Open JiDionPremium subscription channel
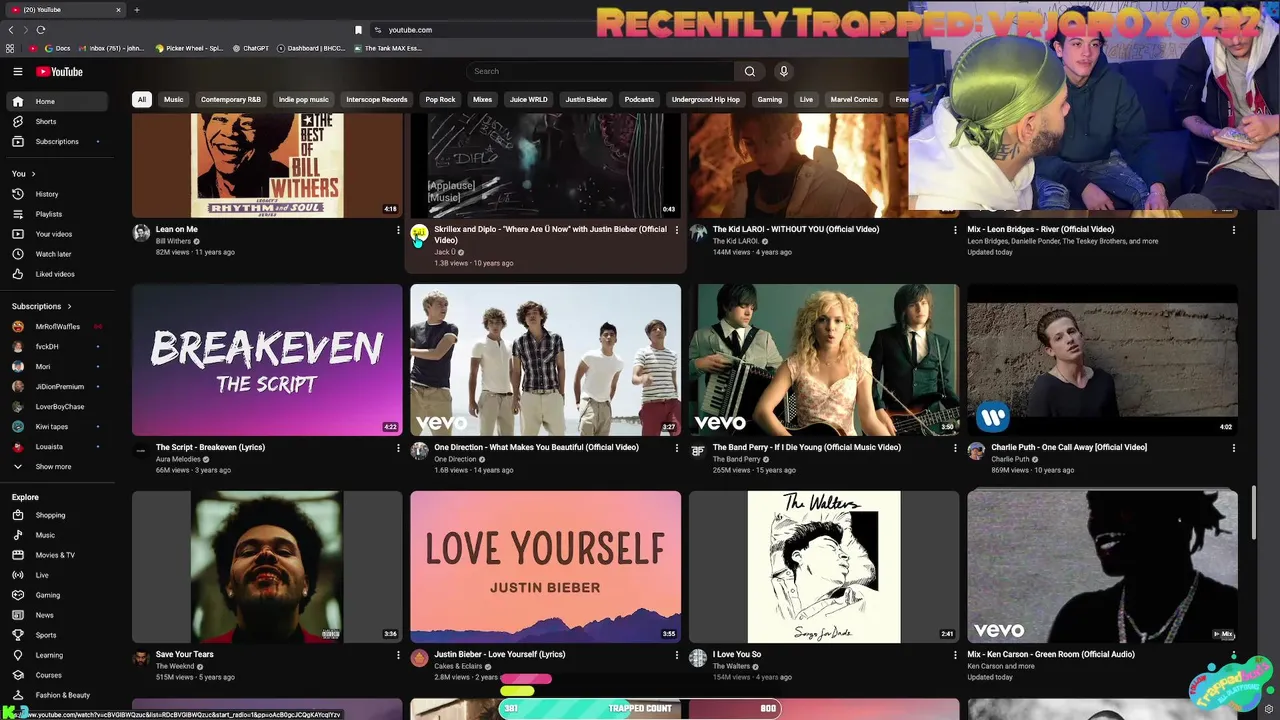 [x=56, y=386]
